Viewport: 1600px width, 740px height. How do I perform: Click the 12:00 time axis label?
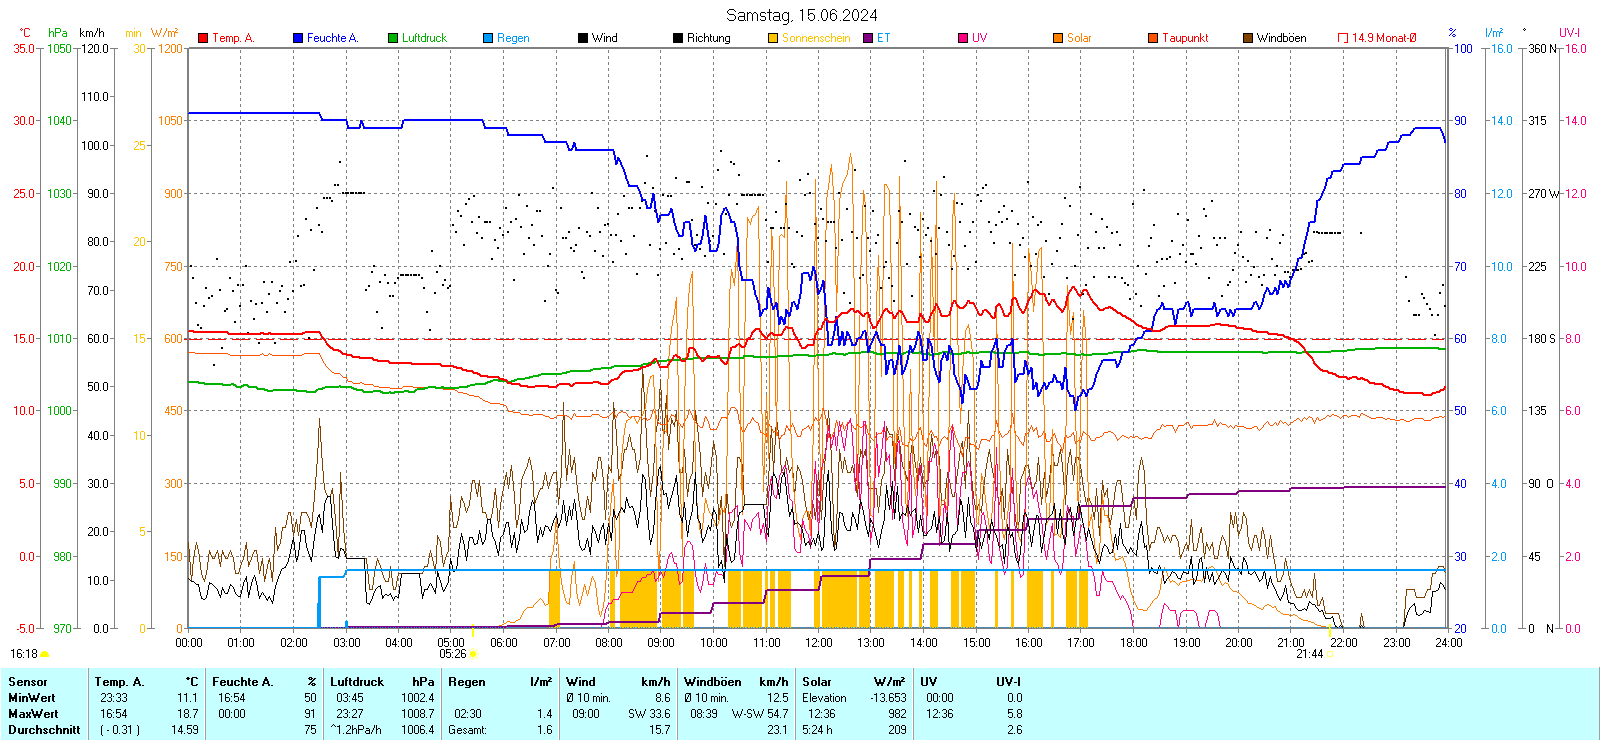pyautogui.click(x=819, y=643)
